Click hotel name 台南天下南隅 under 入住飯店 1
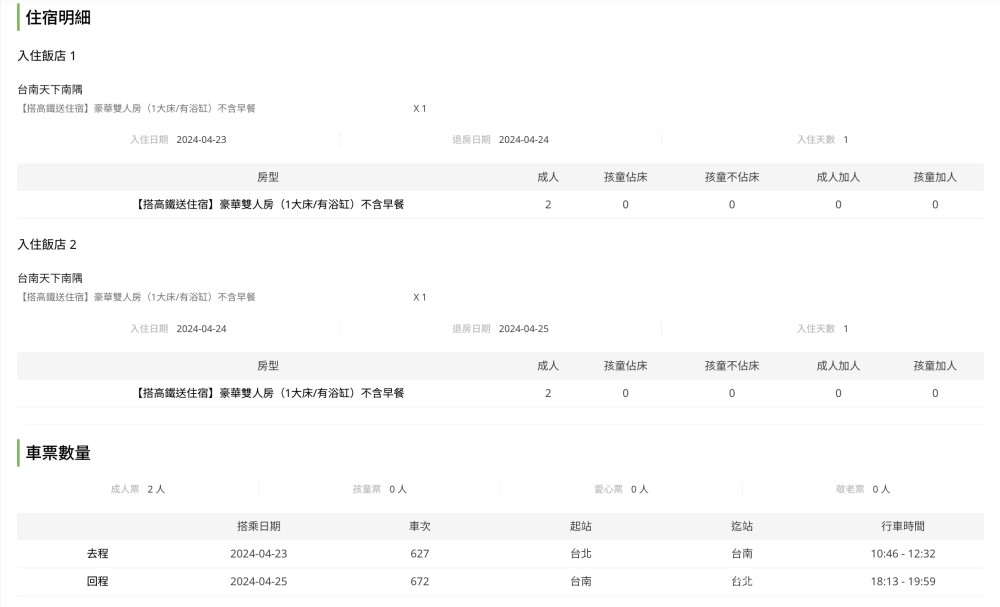The width and height of the screenshot is (1000, 607). (50, 89)
